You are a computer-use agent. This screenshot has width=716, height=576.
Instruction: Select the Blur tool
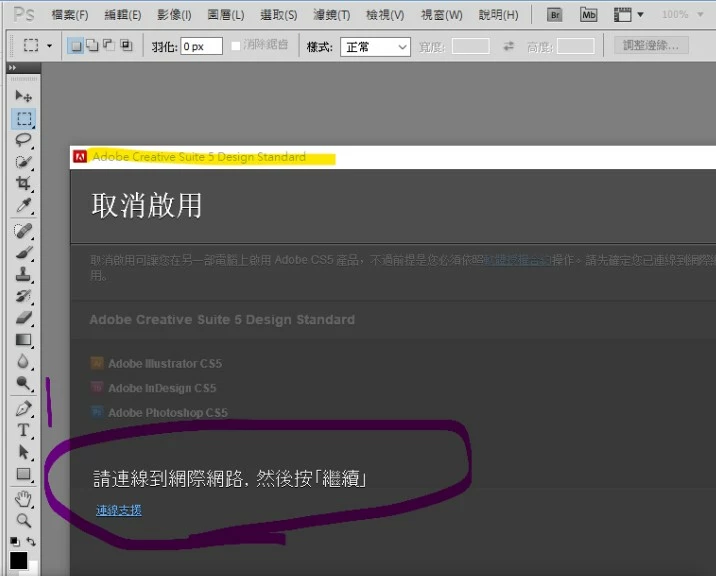pyautogui.click(x=23, y=361)
